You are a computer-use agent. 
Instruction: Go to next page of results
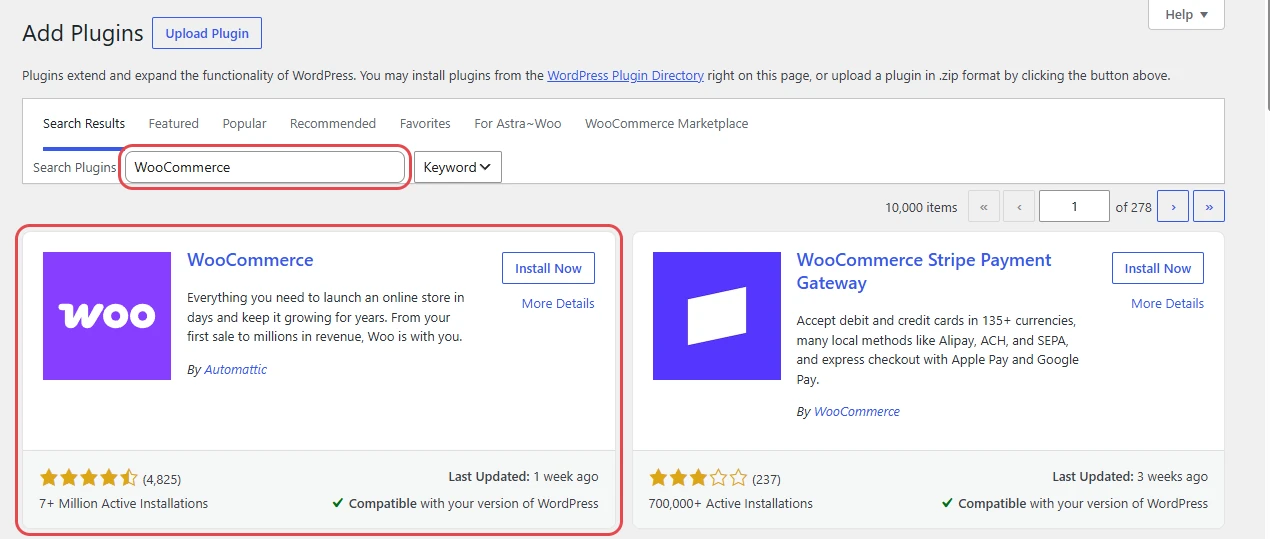point(1173,207)
